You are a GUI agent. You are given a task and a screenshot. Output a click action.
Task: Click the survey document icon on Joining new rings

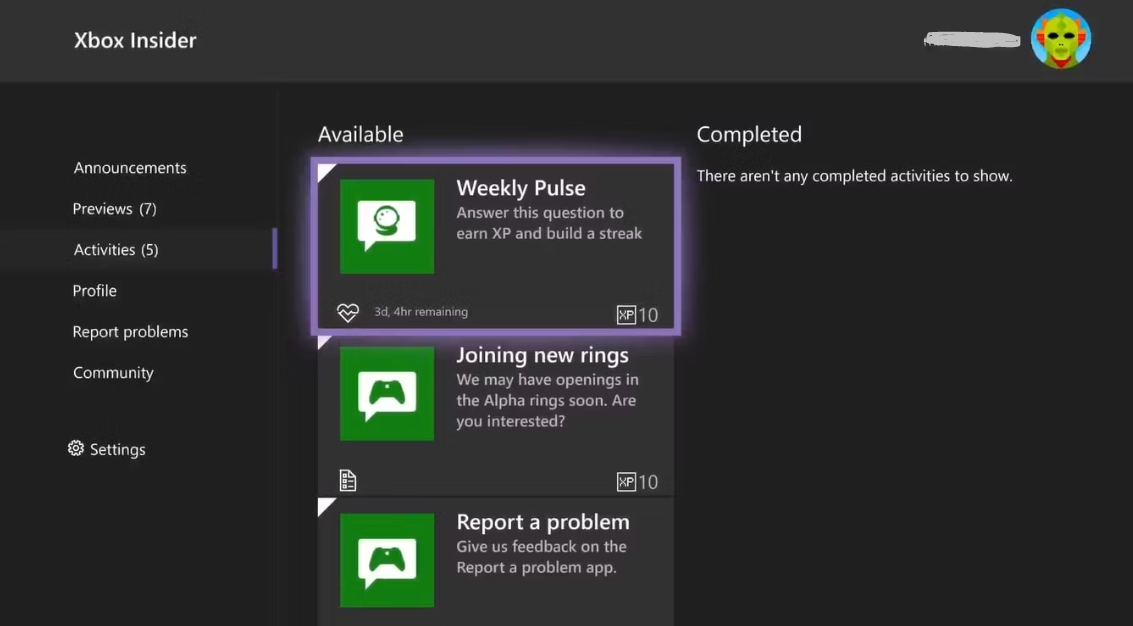pyautogui.click(x=348, y=480)
